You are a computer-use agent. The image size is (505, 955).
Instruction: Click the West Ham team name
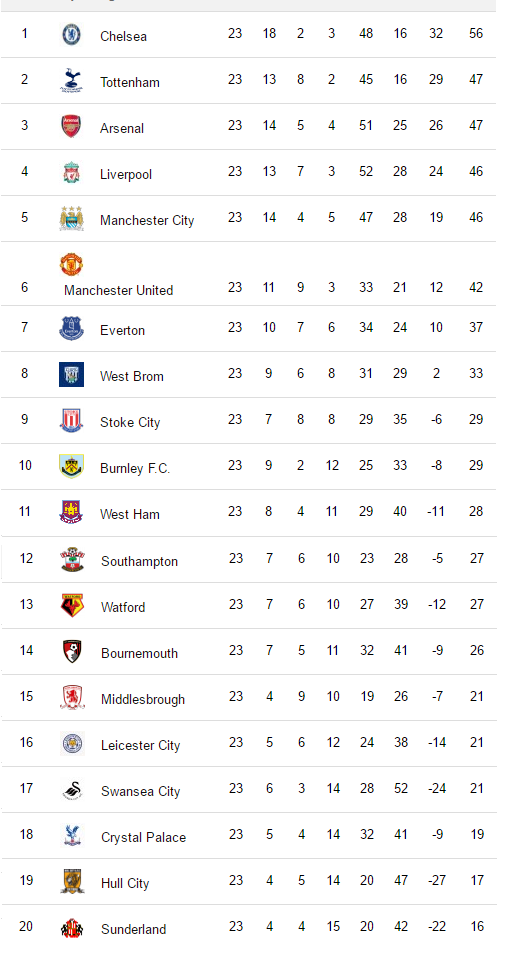coord(130,514)
